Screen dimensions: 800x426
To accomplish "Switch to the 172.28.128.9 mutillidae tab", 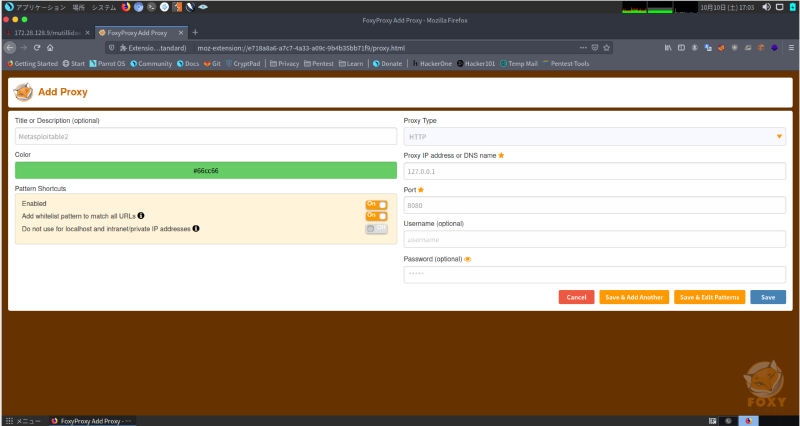I will pyautogui.click(x=45, y=32).
